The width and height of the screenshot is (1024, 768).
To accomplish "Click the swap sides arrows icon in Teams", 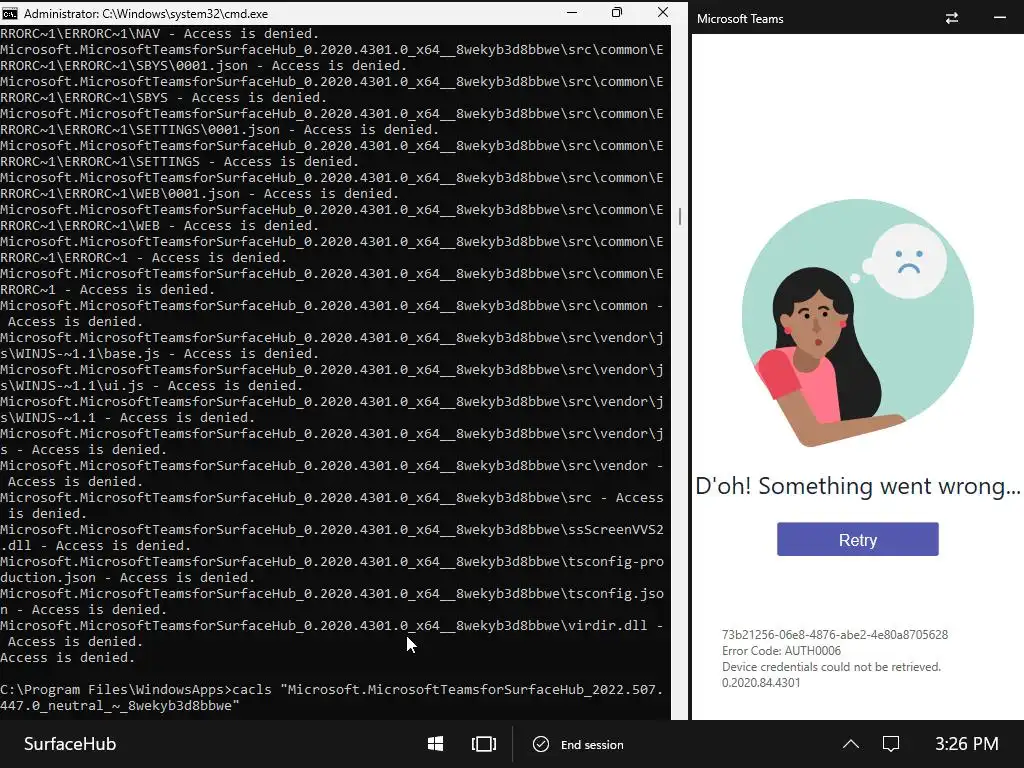I will click(x=952, y=18).
